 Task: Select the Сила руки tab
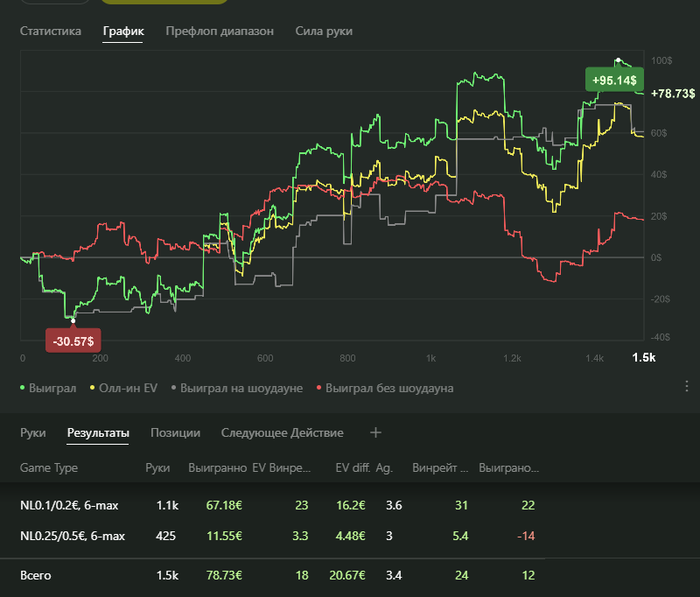click(324, 31)
